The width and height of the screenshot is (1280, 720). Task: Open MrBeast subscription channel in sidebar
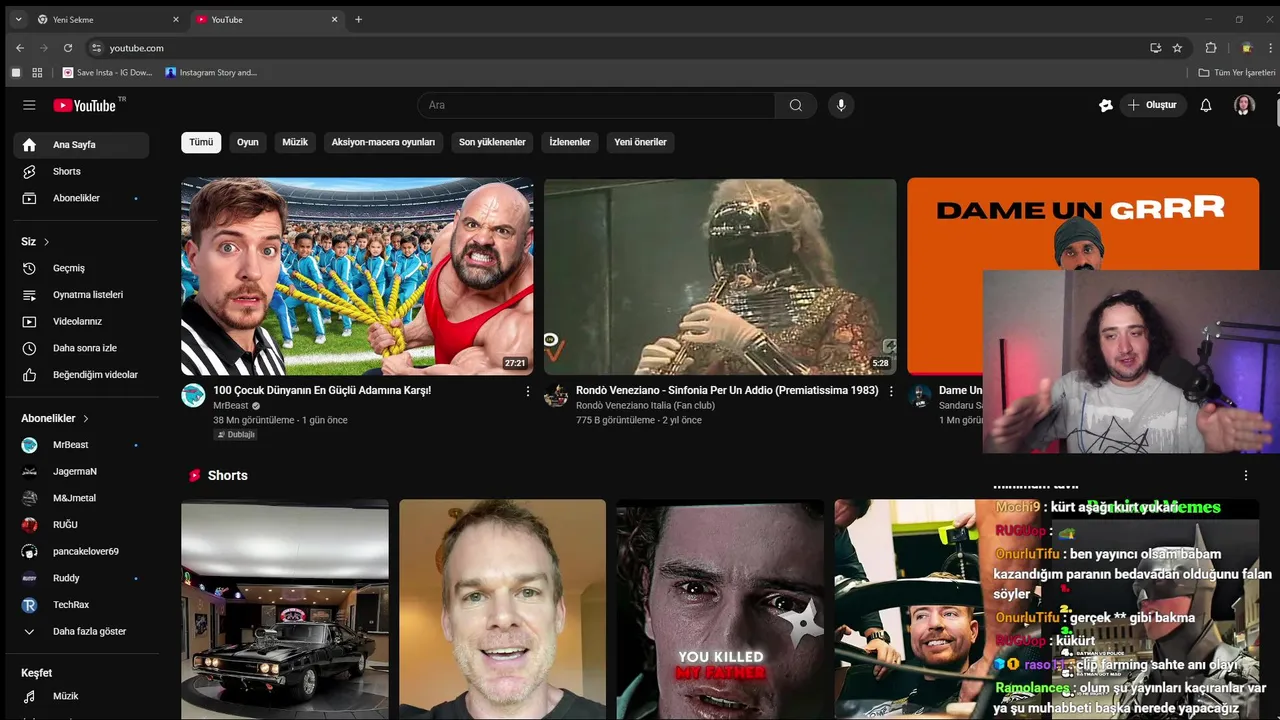(81, 445)
